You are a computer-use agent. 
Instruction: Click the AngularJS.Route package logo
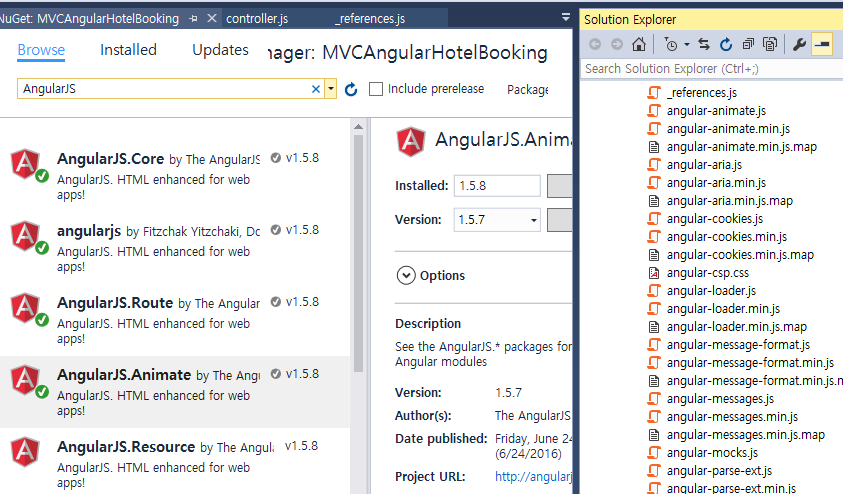pos(25,308)
